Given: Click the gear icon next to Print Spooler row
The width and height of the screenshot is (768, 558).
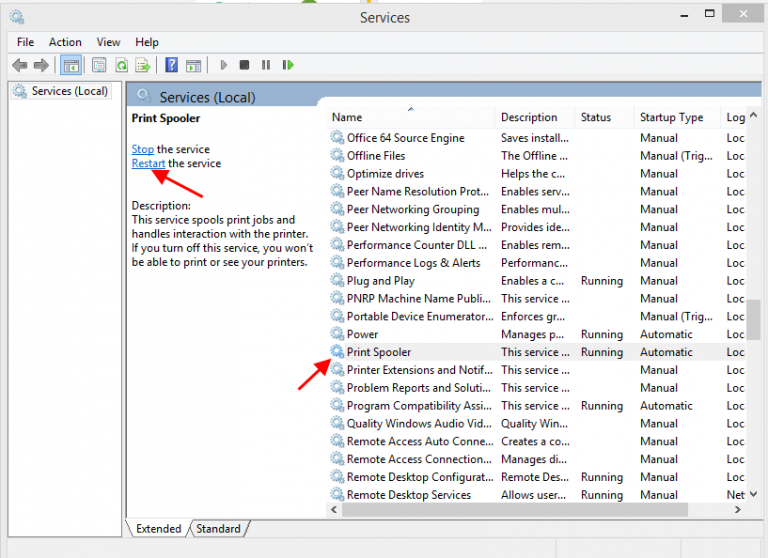Looking at the screenshot, I should [337, 352].
